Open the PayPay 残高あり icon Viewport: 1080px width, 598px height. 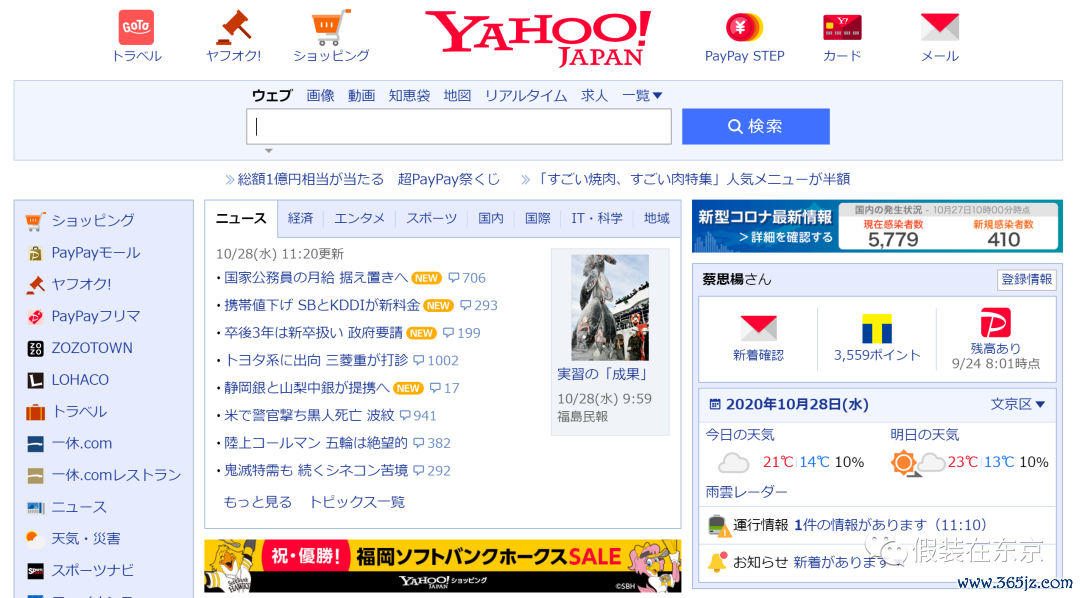pyautogui.click(x=995, y=322)
